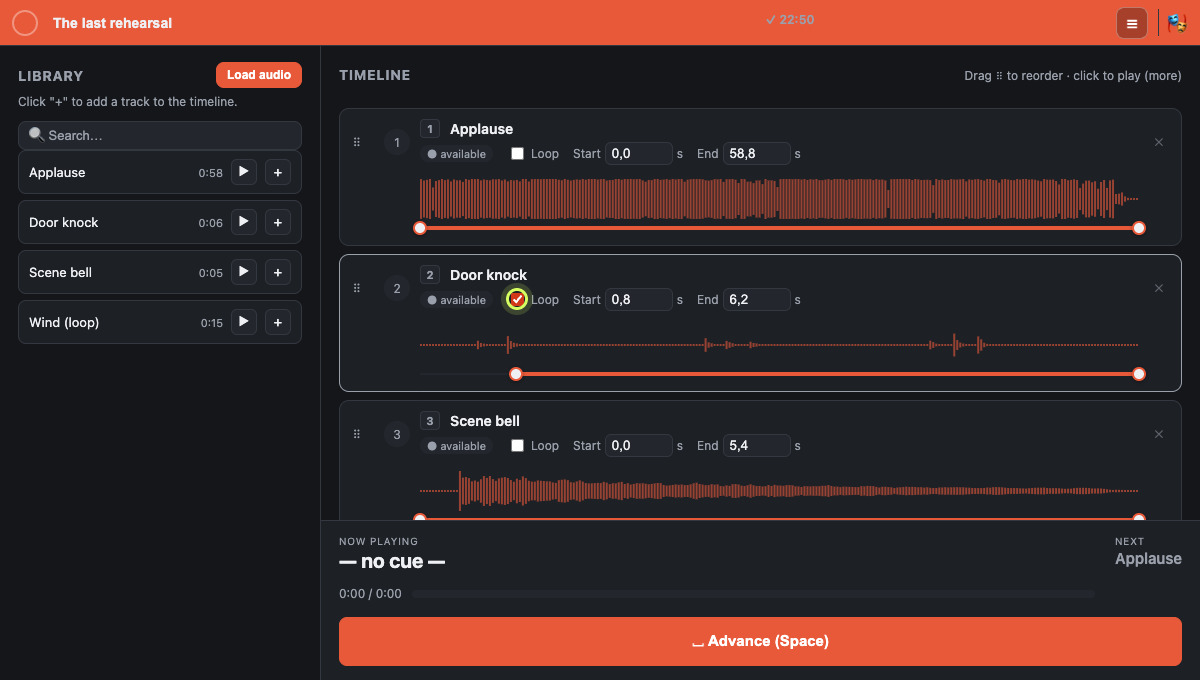Edit the Applause Start time field
Image resolution: width=1200 pixels, height=680 pixels.
click(x=639, y=153)
